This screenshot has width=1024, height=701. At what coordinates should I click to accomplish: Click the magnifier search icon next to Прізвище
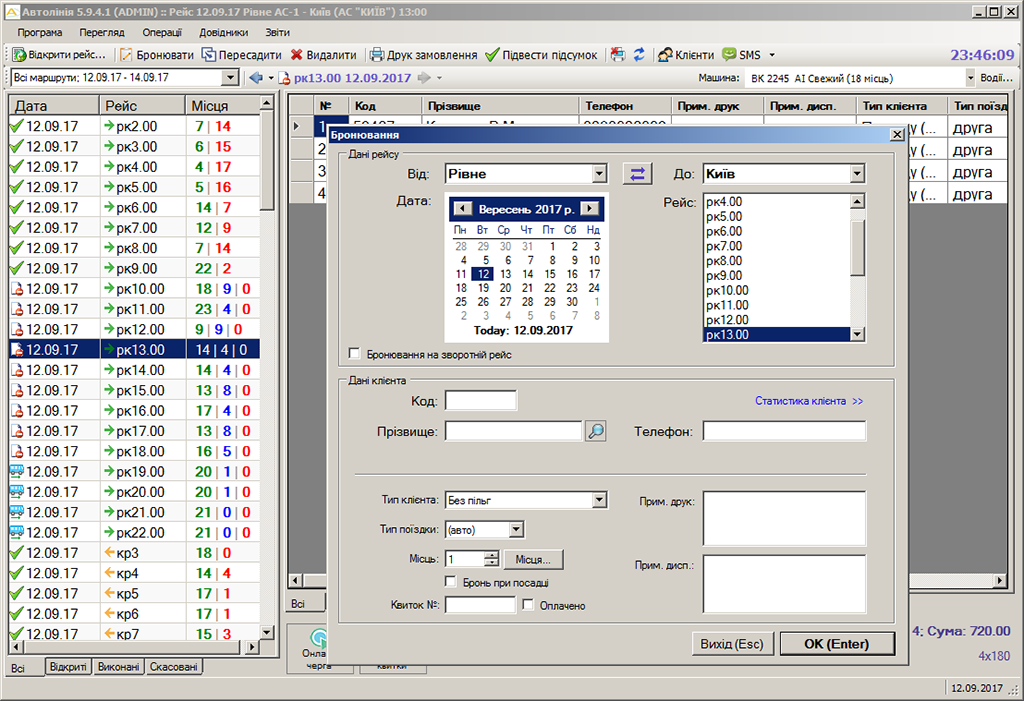pos(596,431)
